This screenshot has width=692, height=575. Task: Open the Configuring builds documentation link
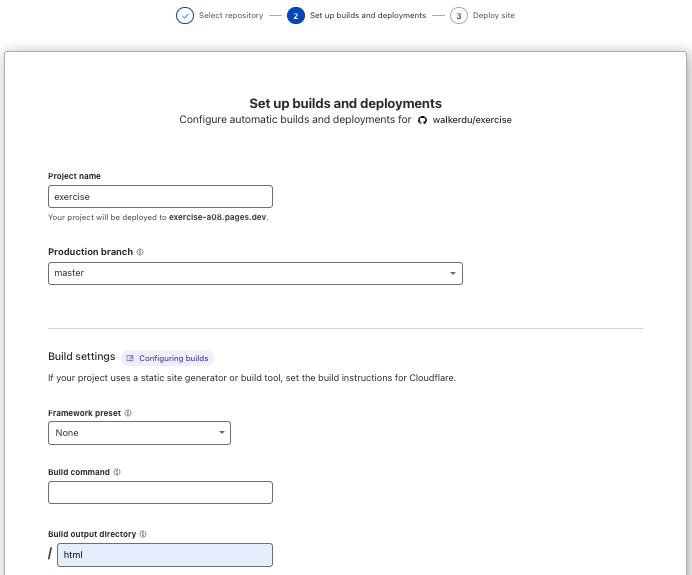[x=173, y=358]
